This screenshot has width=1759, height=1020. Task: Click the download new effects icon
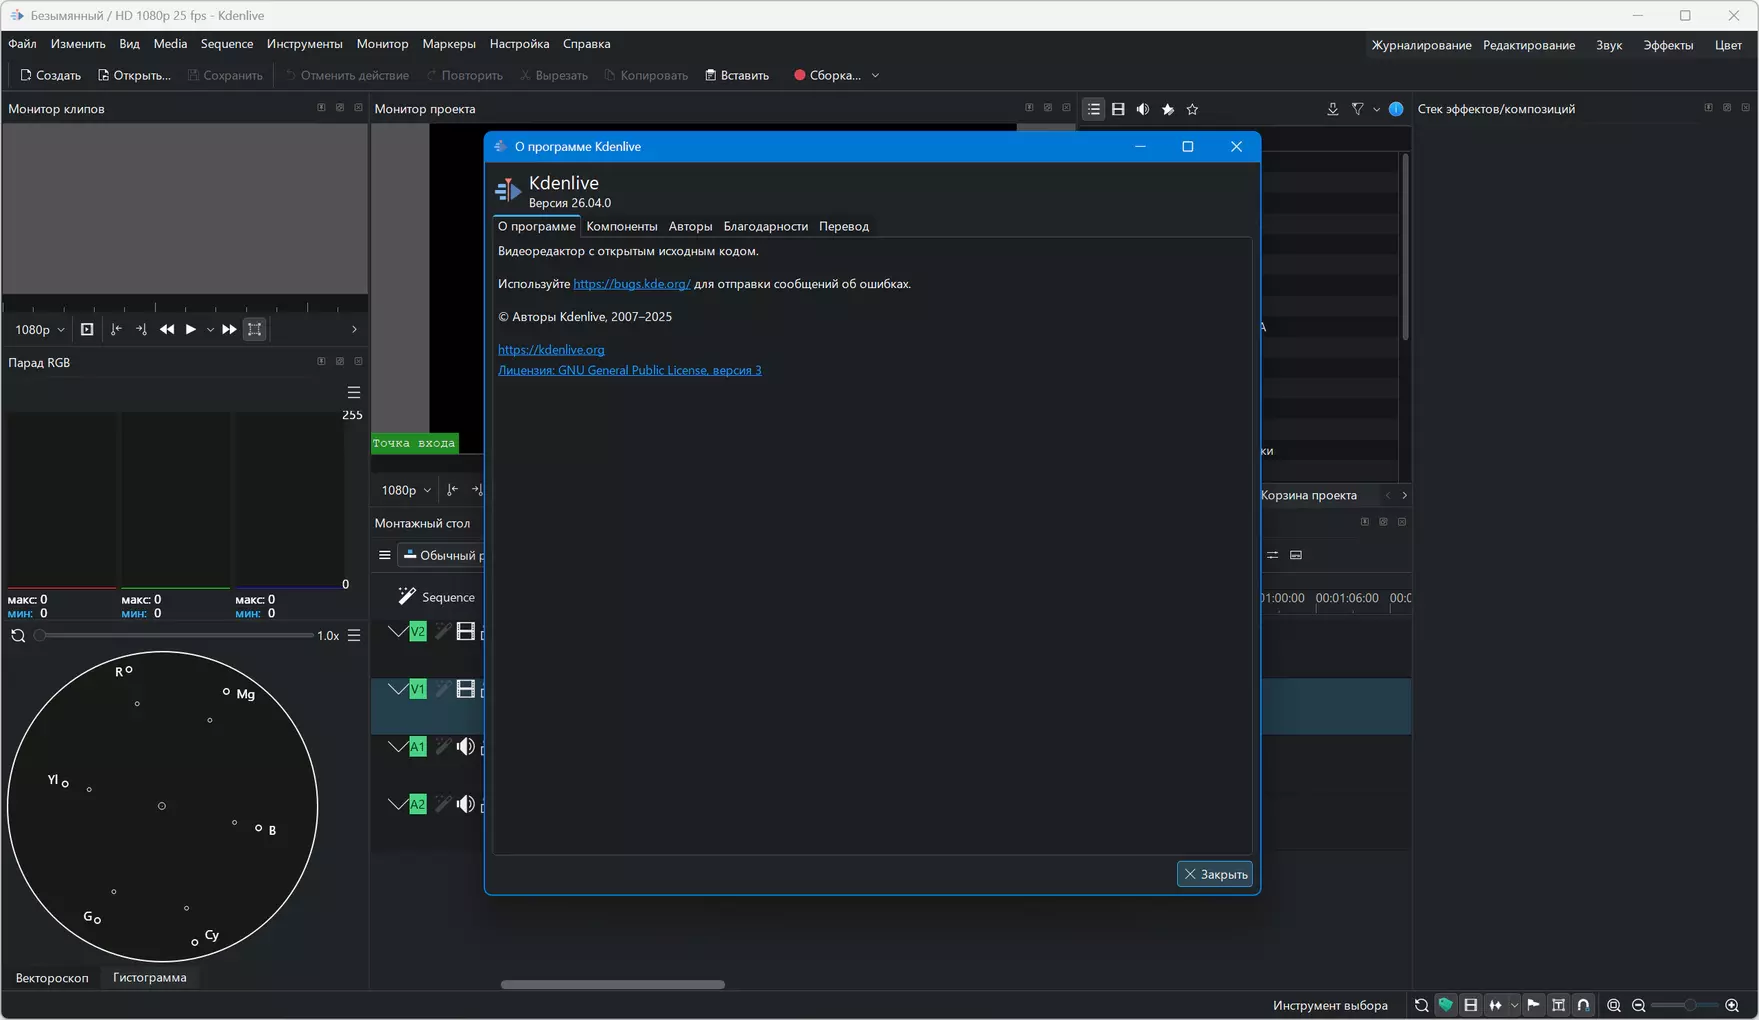(1332, 110)
